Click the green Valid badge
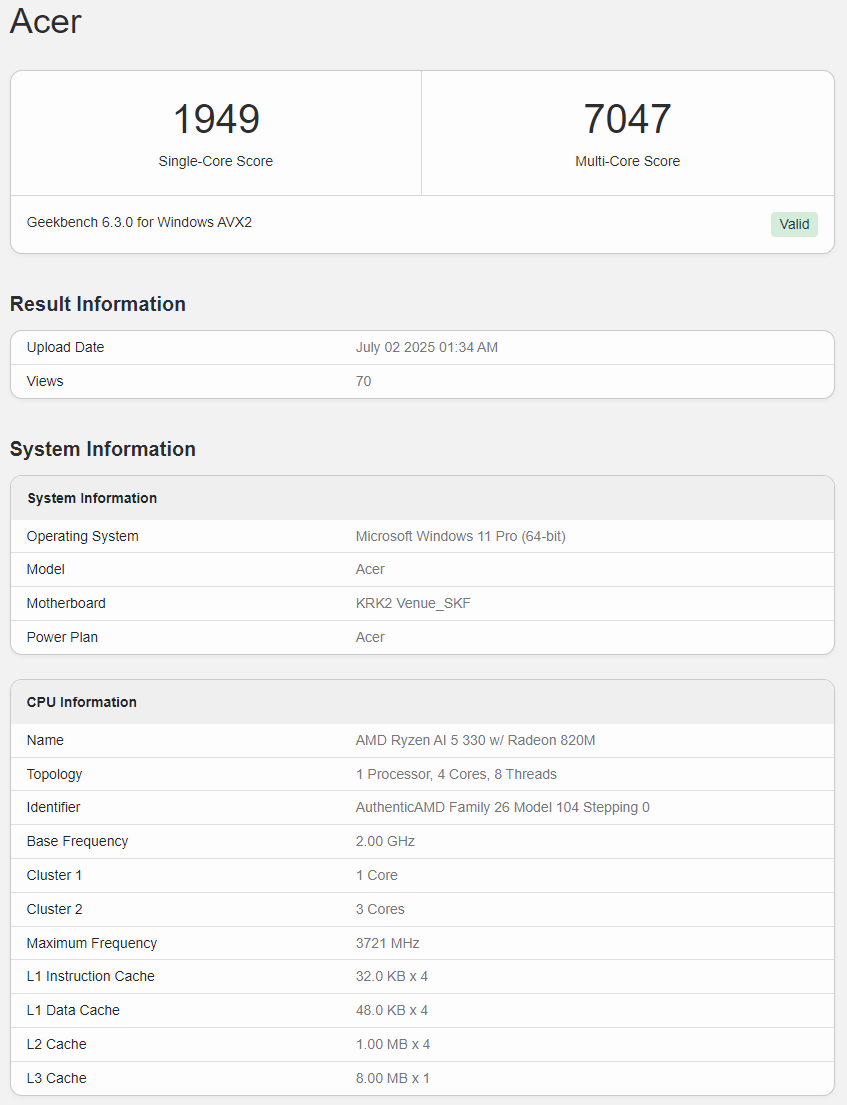Viewport: 847px width, 1105px height. click(x=794, y=224)
